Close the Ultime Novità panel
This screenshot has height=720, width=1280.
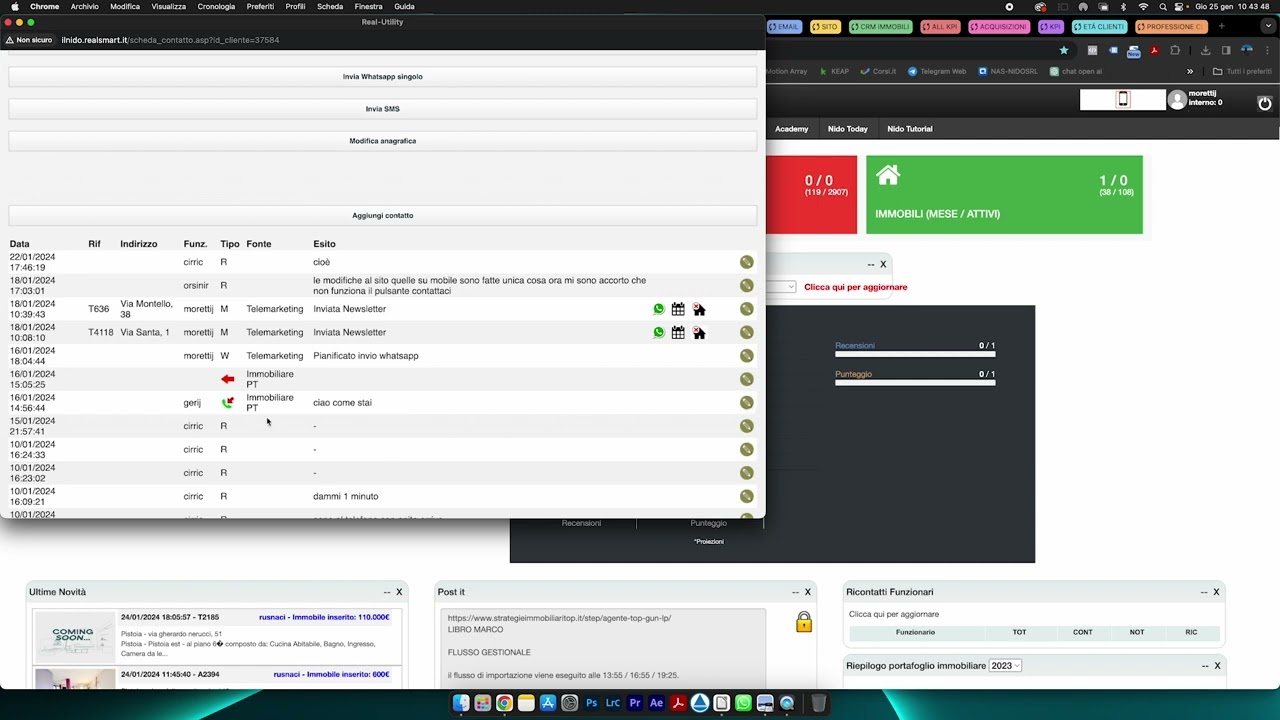pos(399,592)
